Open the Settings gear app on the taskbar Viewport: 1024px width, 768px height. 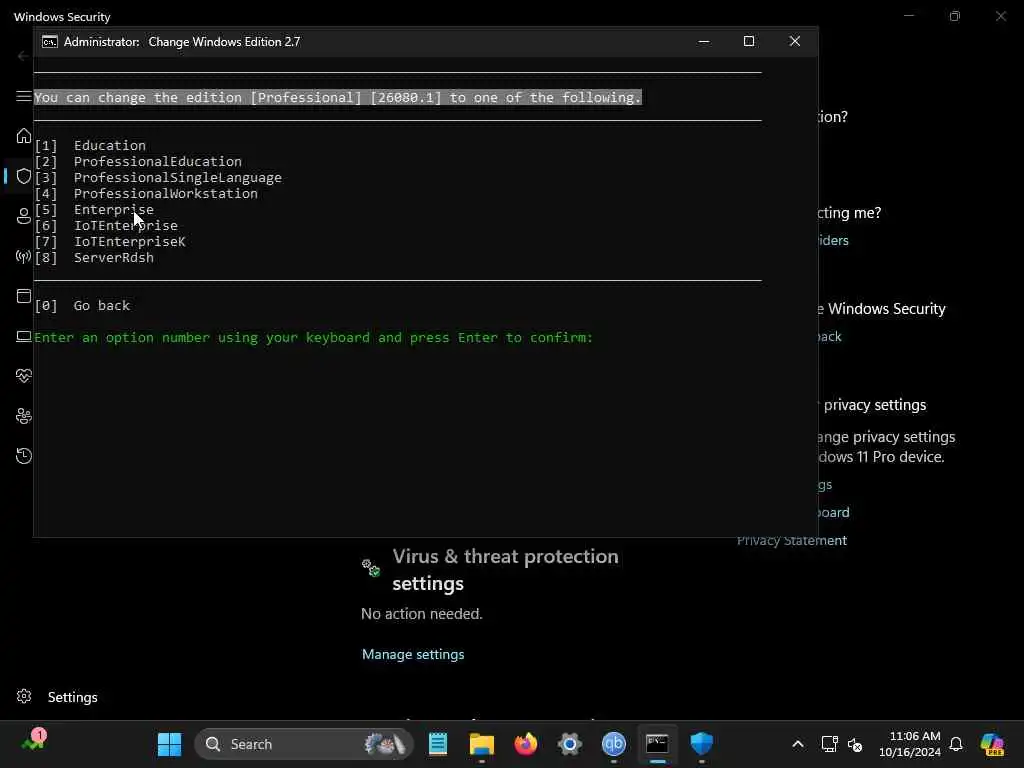coord(569,744)
